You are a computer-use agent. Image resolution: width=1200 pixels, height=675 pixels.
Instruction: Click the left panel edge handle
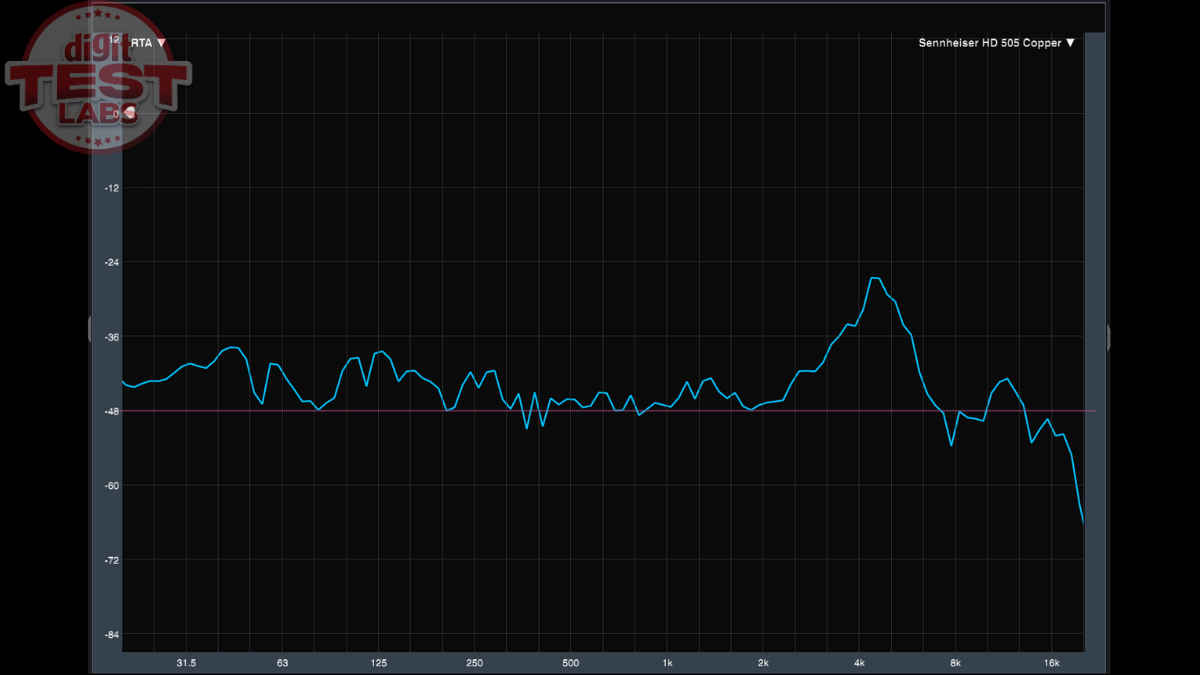coord(90,328)
